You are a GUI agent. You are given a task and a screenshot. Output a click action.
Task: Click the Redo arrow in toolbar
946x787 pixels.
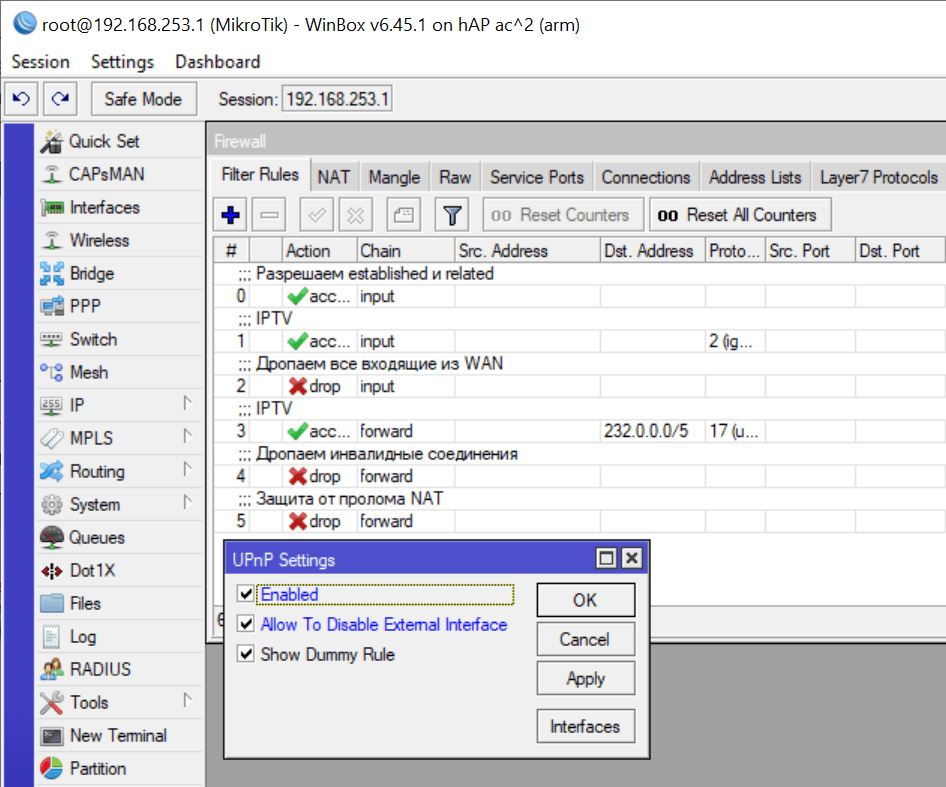60,98
